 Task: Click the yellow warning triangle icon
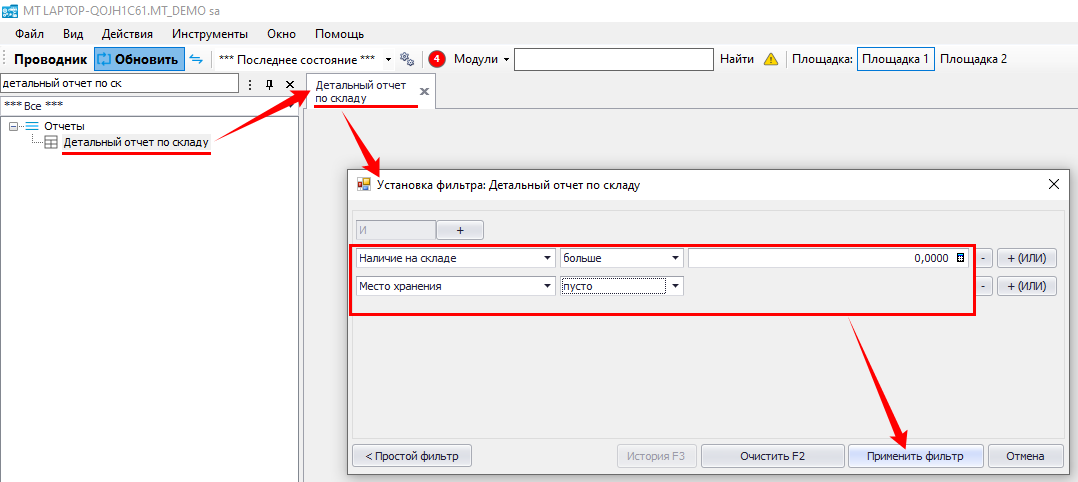[770, 59]
